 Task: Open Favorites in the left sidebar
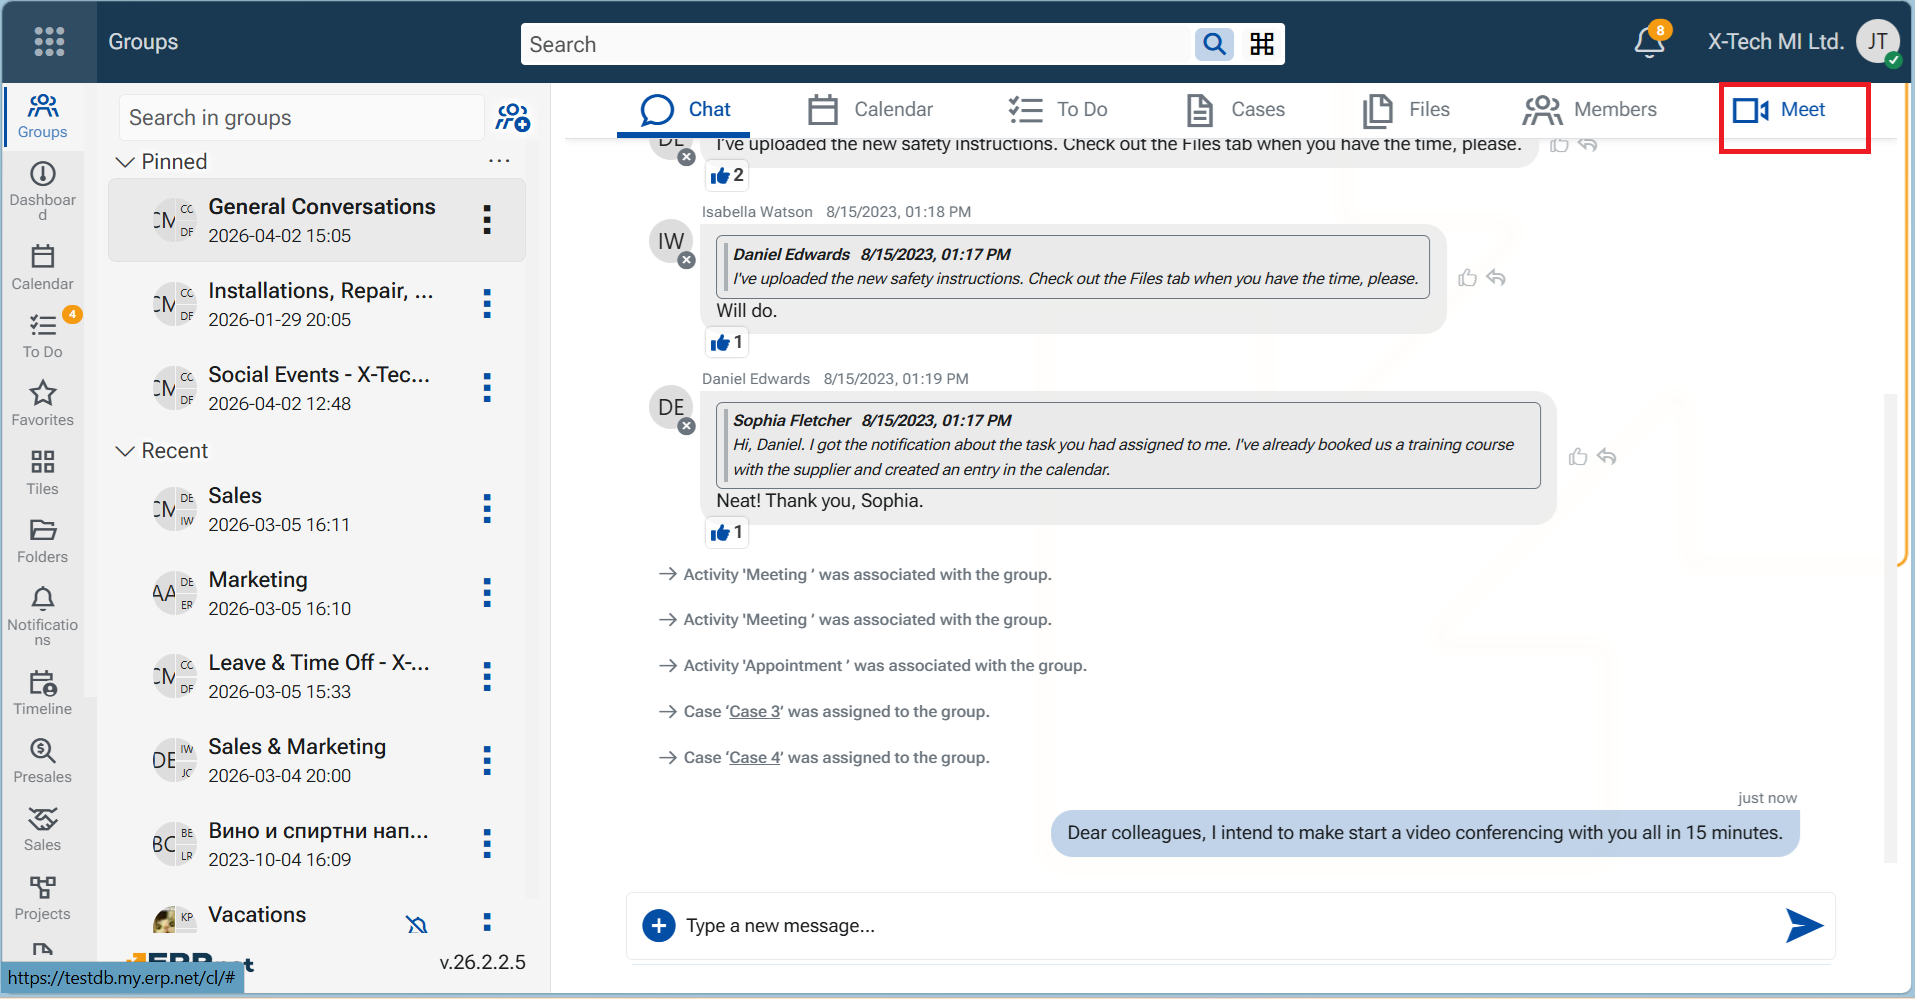[x=42, y=403]
